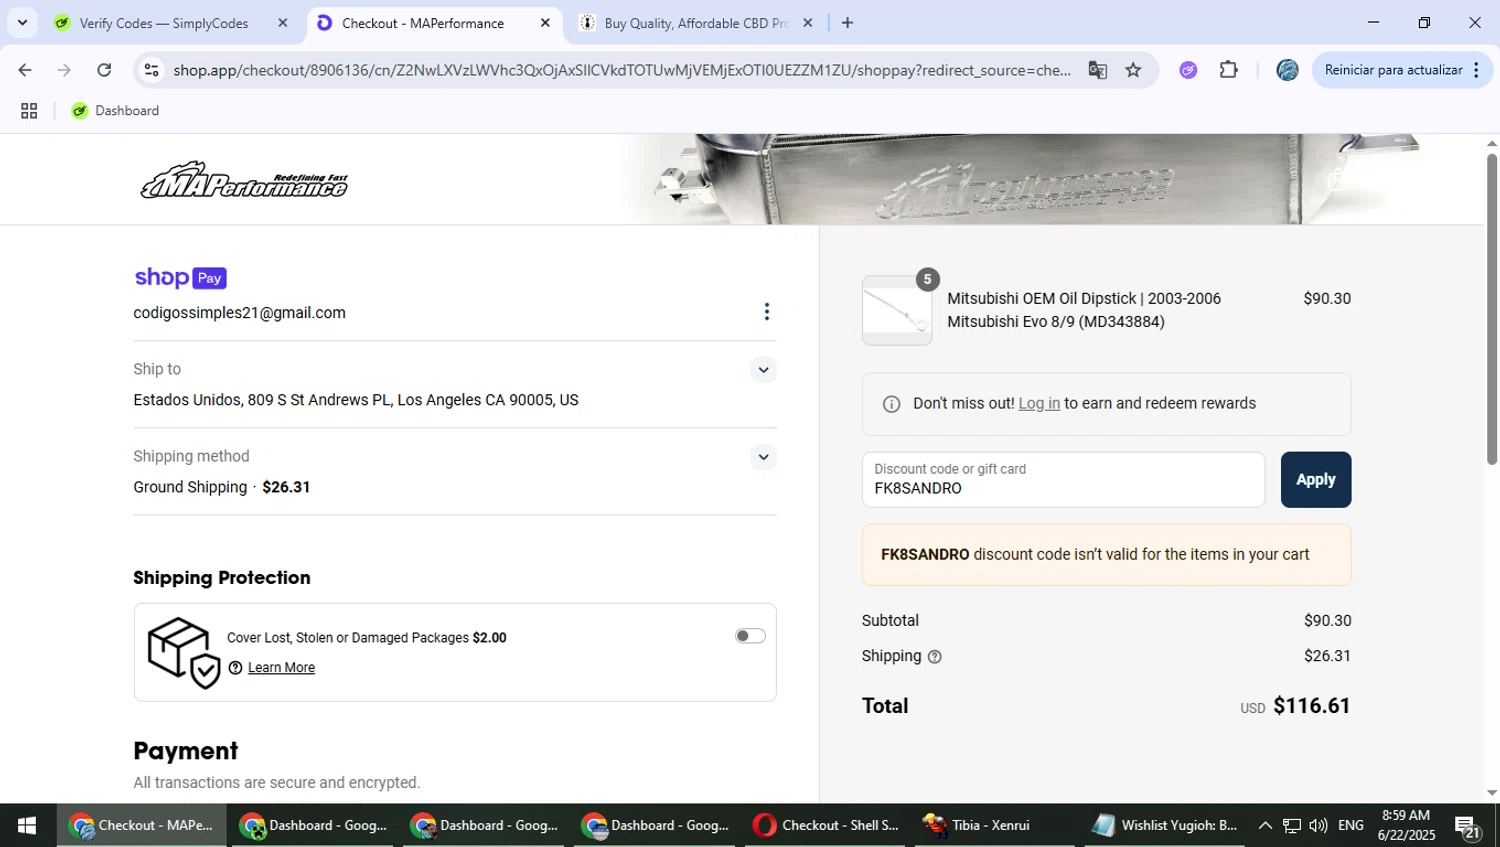The width and height of the screenshot is (1500, 847).
Task: Close the Verify Codes — SimplyCodes tab
Action: [283, 22]
